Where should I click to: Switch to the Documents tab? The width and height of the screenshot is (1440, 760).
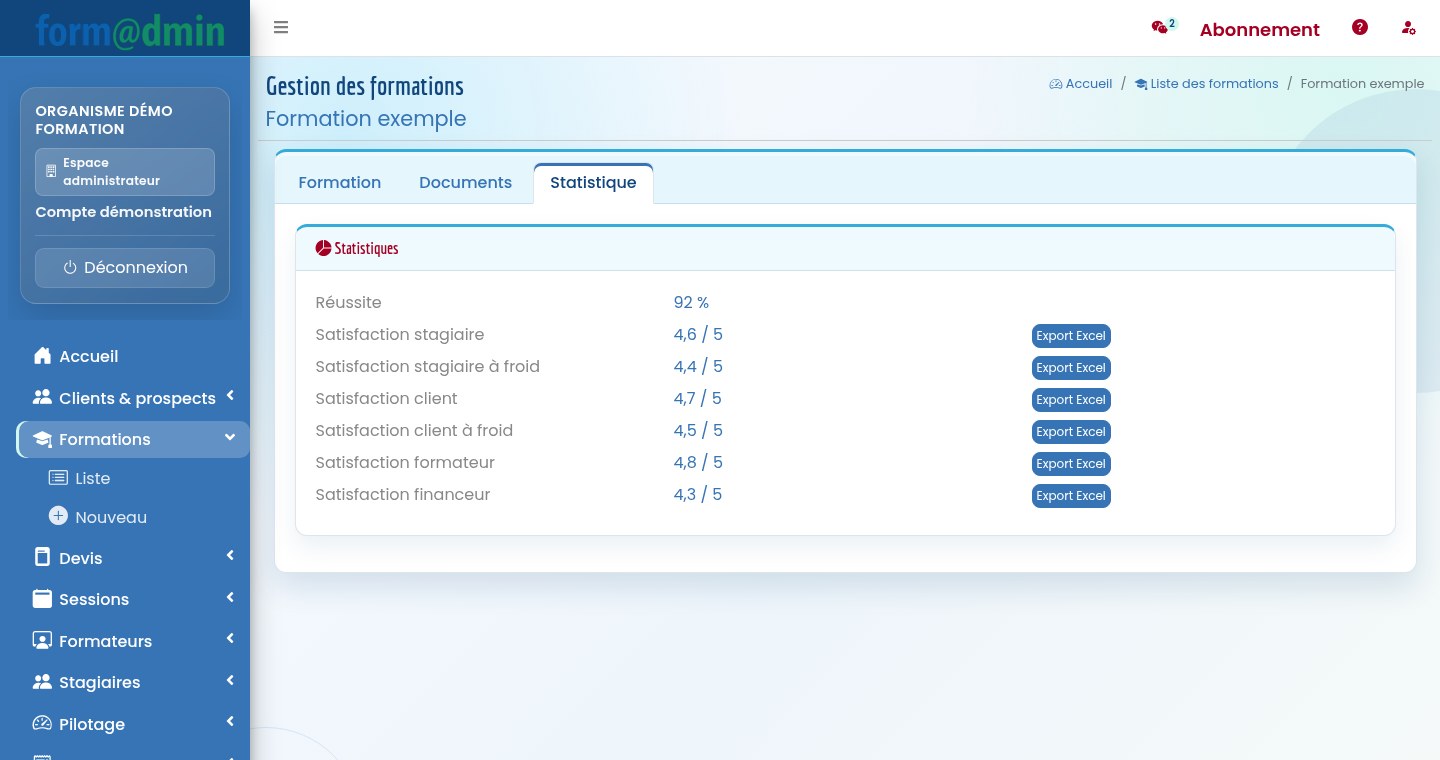465,183
